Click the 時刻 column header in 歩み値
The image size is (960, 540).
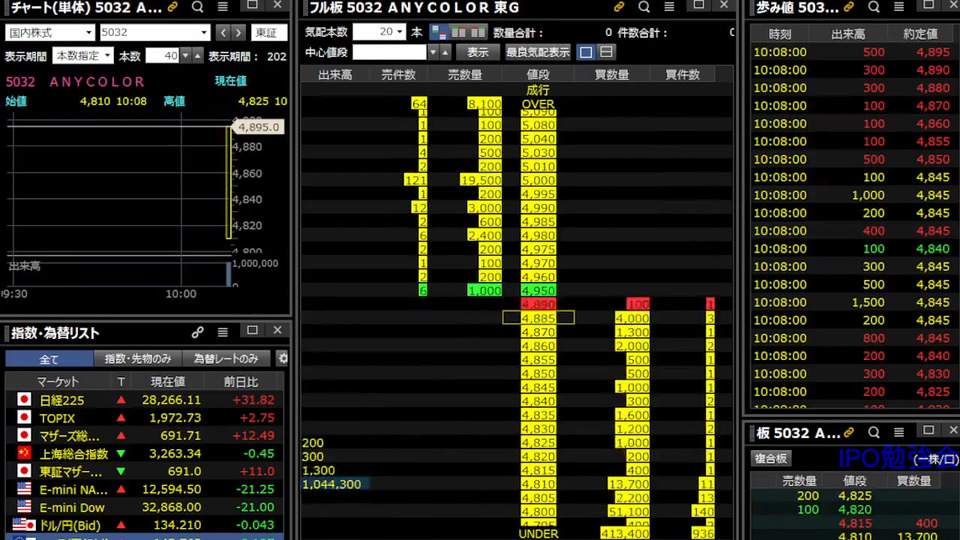point(779,34)
